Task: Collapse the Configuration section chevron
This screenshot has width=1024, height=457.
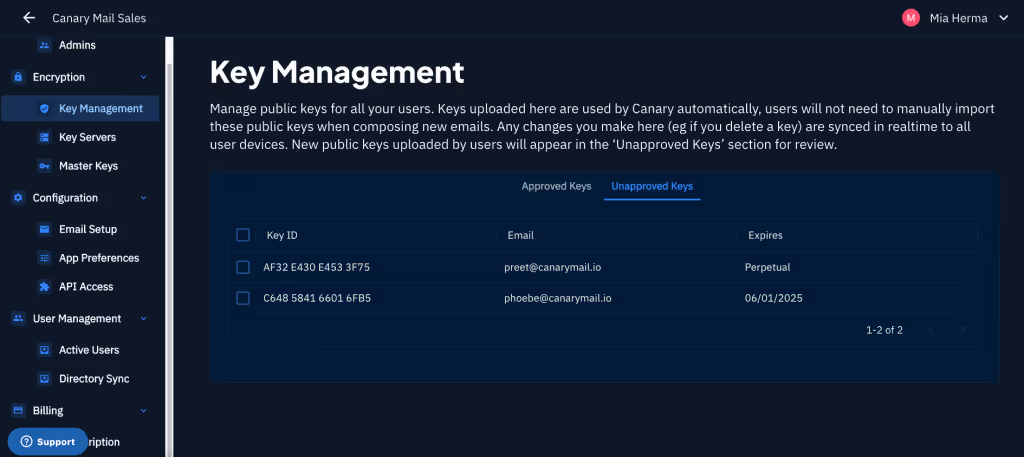Action: [144, 198]
